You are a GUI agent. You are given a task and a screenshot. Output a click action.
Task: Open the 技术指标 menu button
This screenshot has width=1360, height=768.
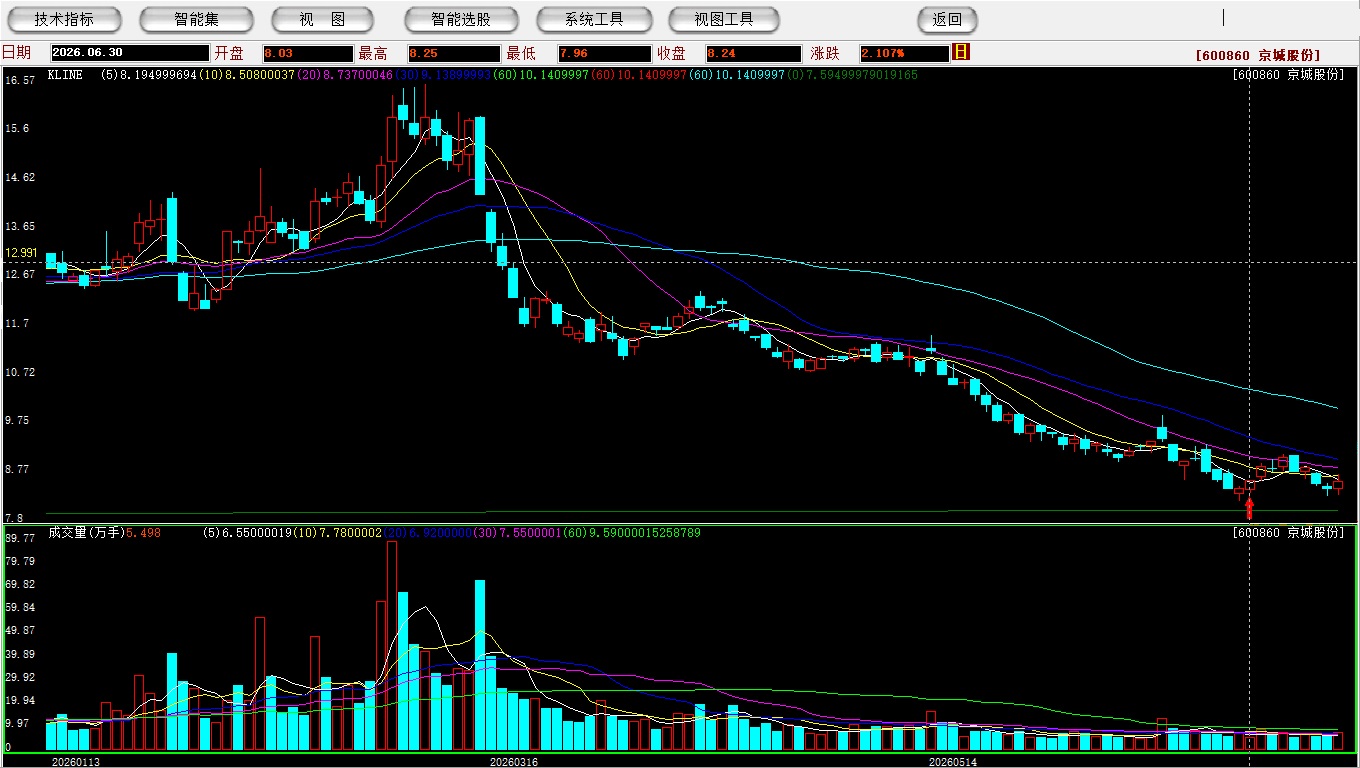click(64, 19)
